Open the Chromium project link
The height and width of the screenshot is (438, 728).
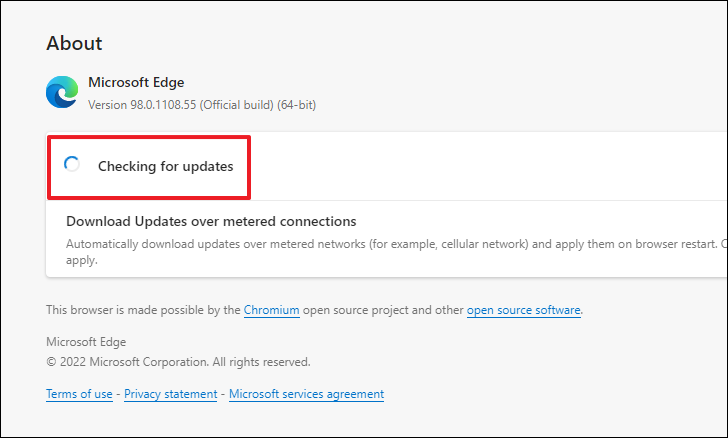point(272,310)
